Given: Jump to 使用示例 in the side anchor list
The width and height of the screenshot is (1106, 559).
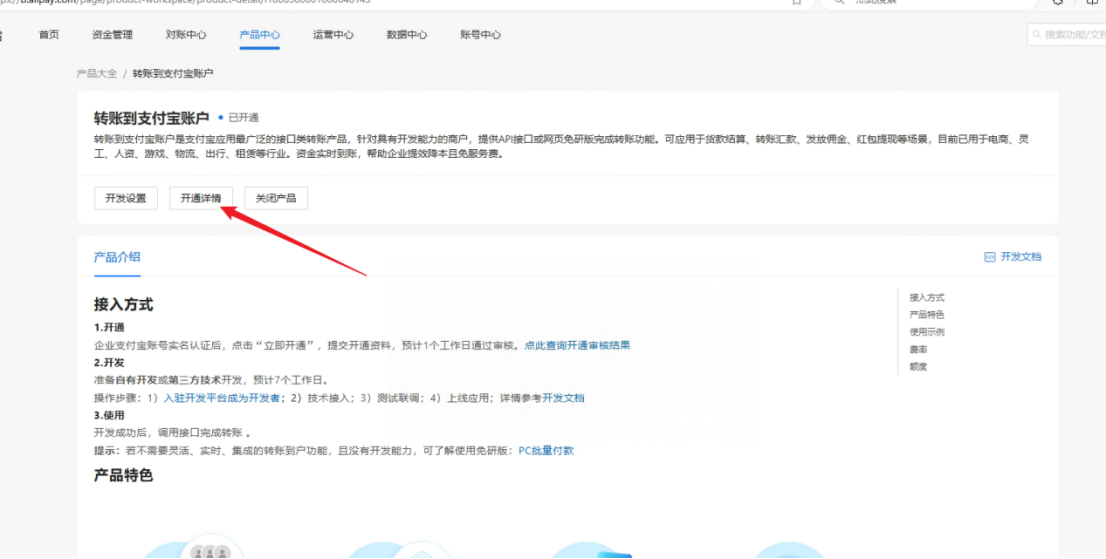Looking at the screenshot, I should pos(927,332).
